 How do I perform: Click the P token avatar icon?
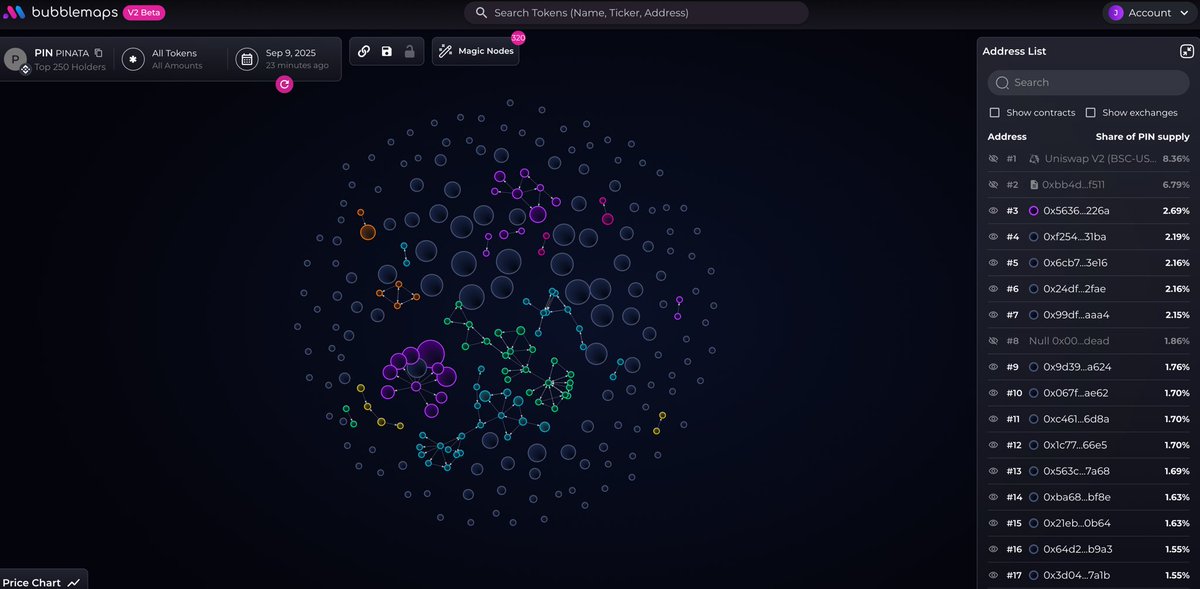coord(15,59)
